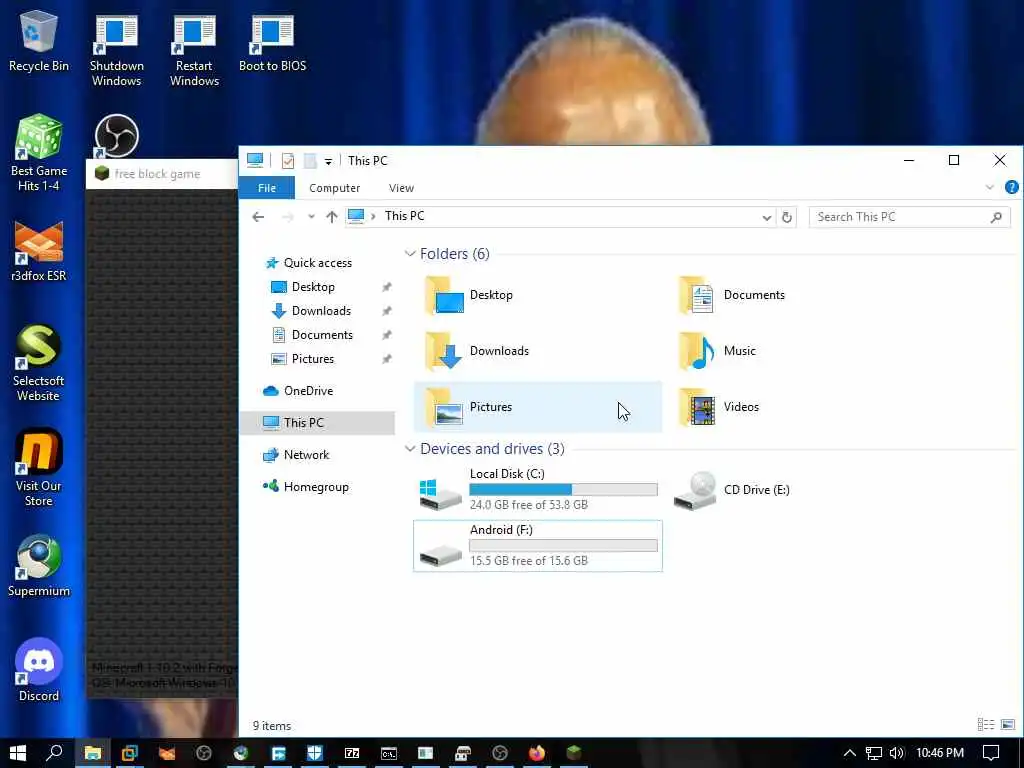Select the Discord desktop shortcut
This screenshot has width=1024, height=768.
(x=39, y=670)
